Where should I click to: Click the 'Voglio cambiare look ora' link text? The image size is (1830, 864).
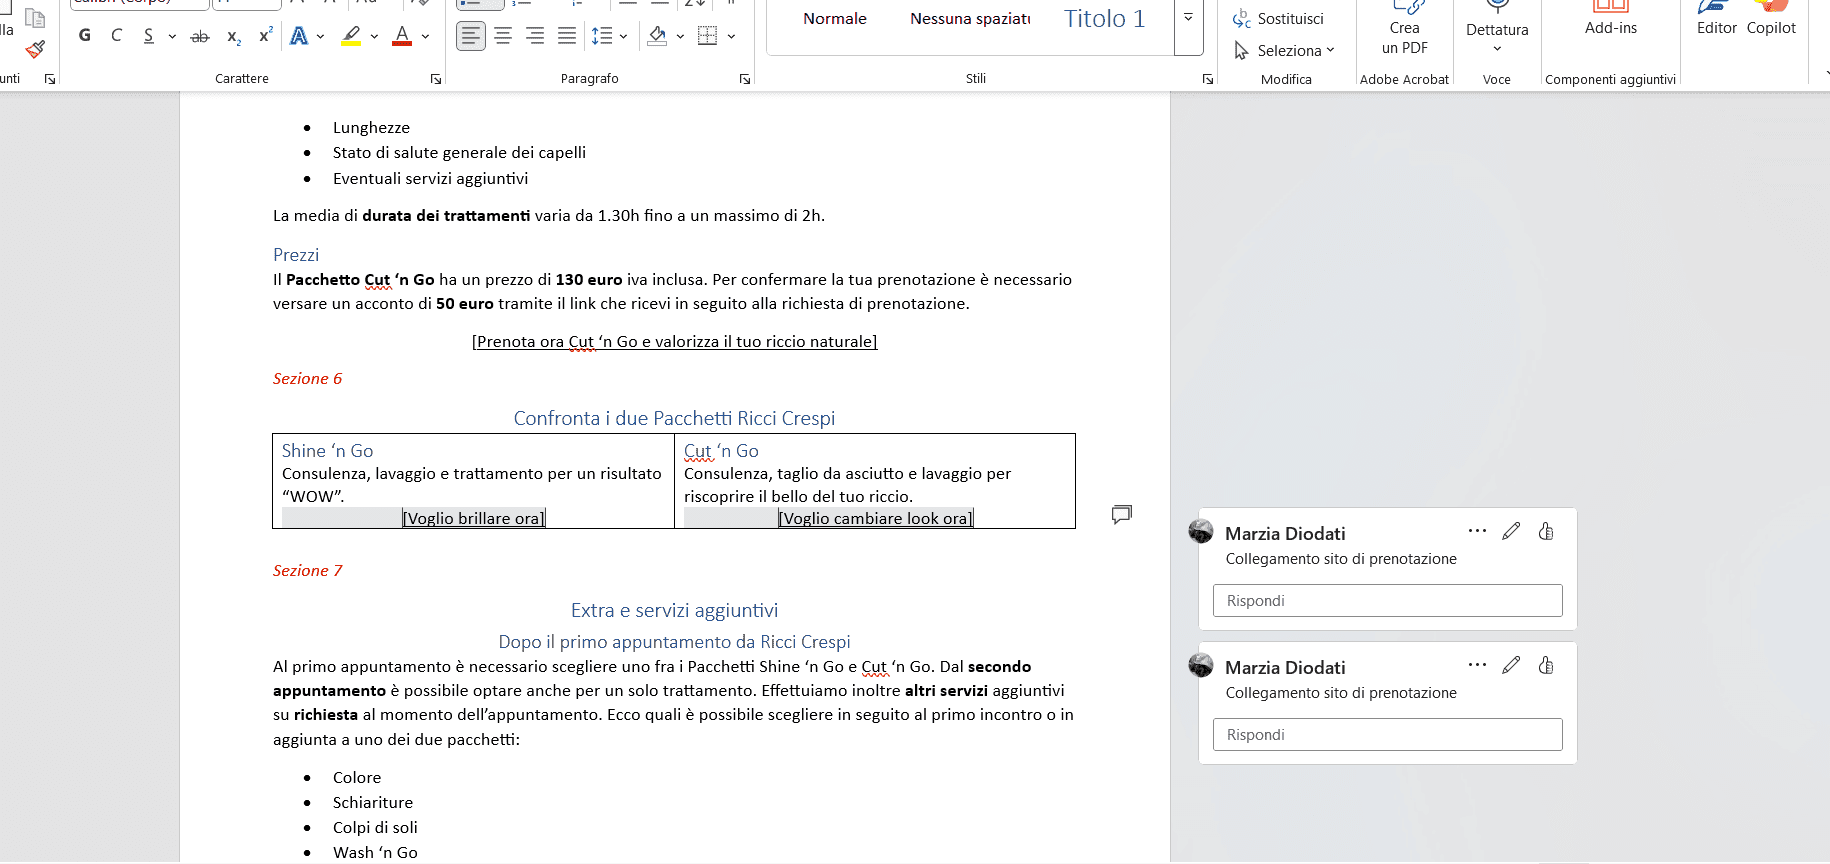[876, 519]
